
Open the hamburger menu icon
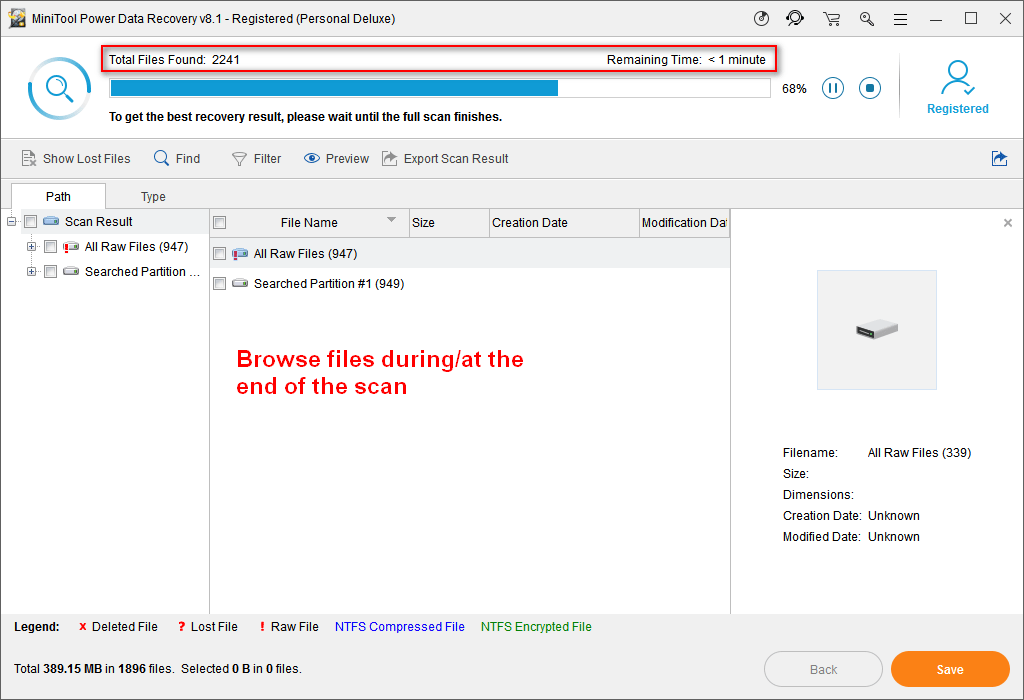901,20
